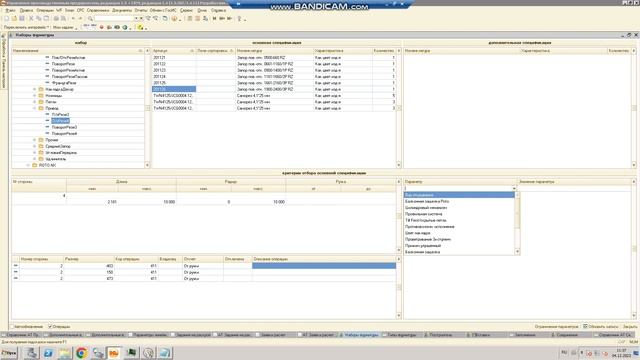The image size is (640, 360).
Task: Click the orange 1C taskbar icon
Action: point(114,353)
